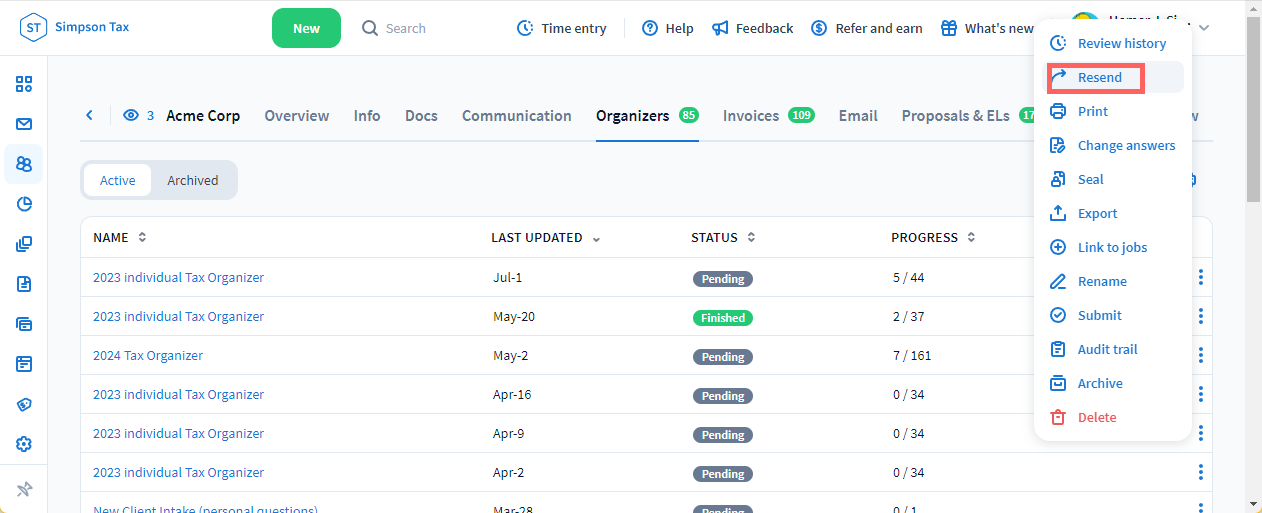Image resolution: width=1262 pixels, height=513 pixels.
Task: Switch to the Invoices tab
Action: 751,115
